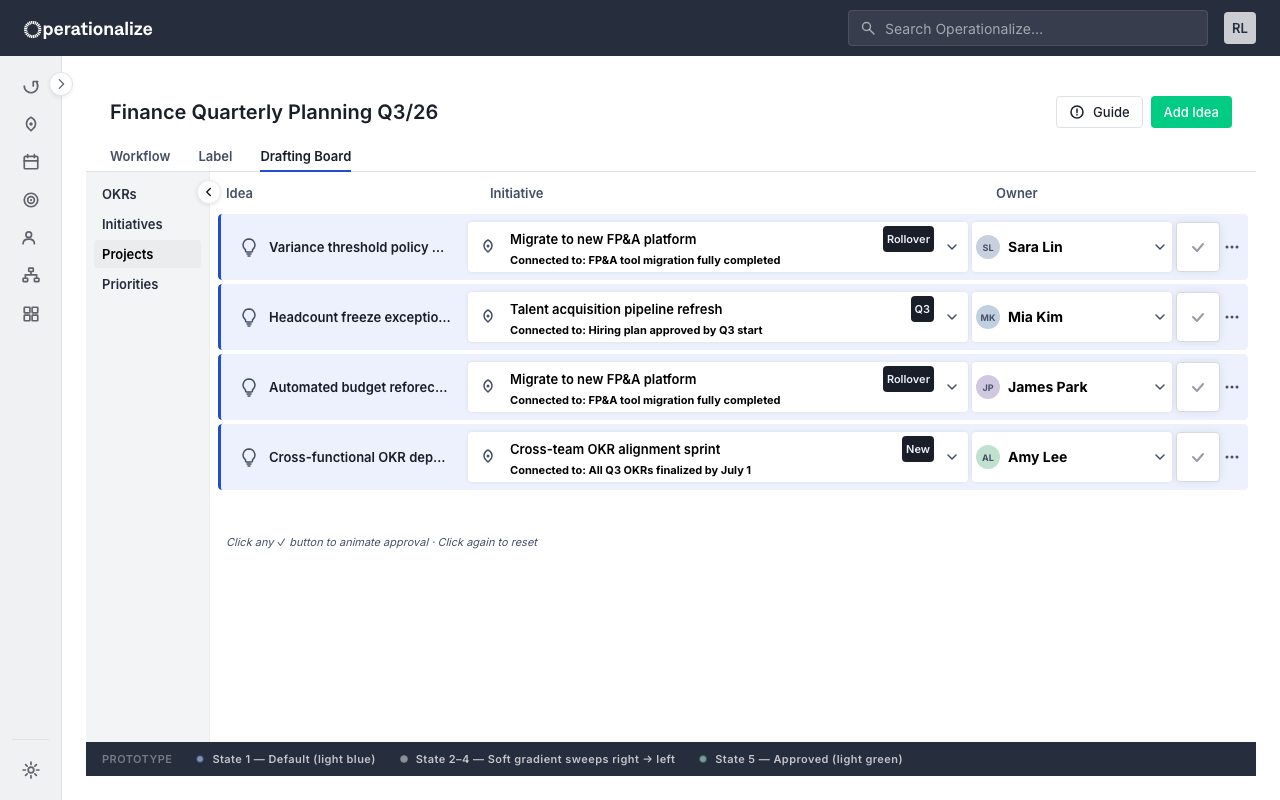Open more options for Amy Lee row
Viewport: 1280px width, 800px height.
1232,457
